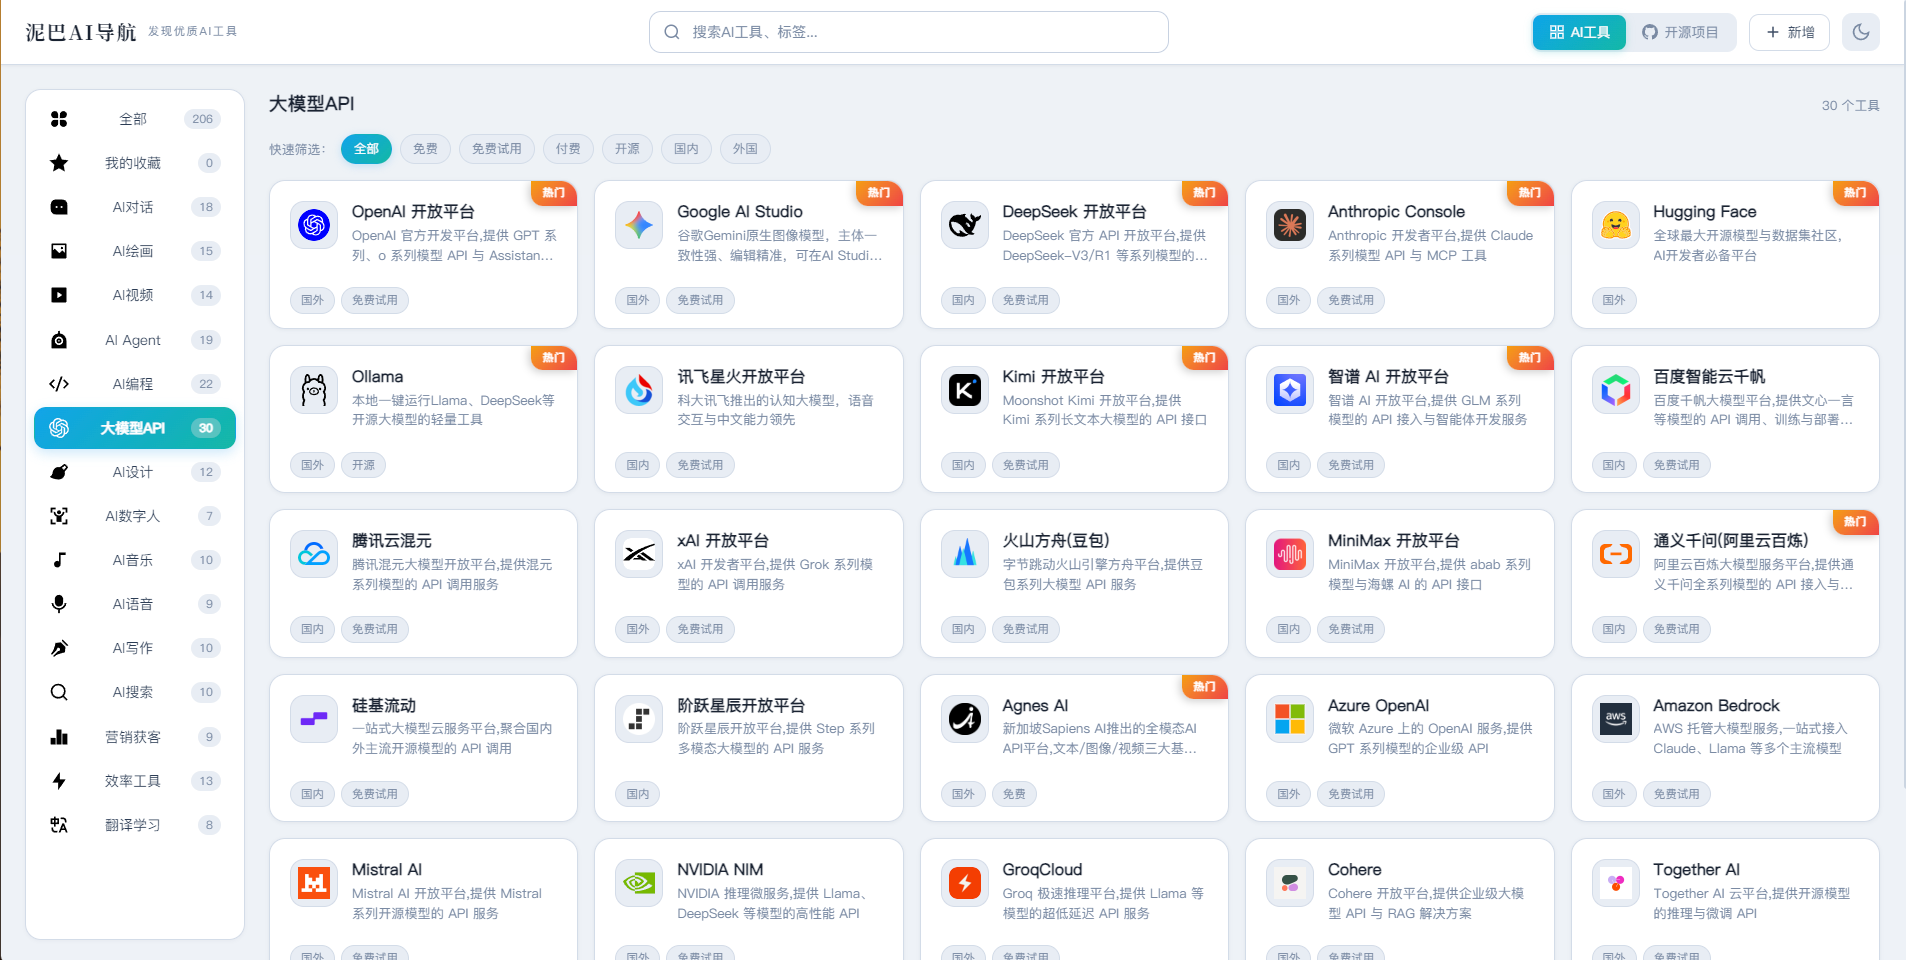Click the NVIDIA NIM logo icon

point(639,883)
